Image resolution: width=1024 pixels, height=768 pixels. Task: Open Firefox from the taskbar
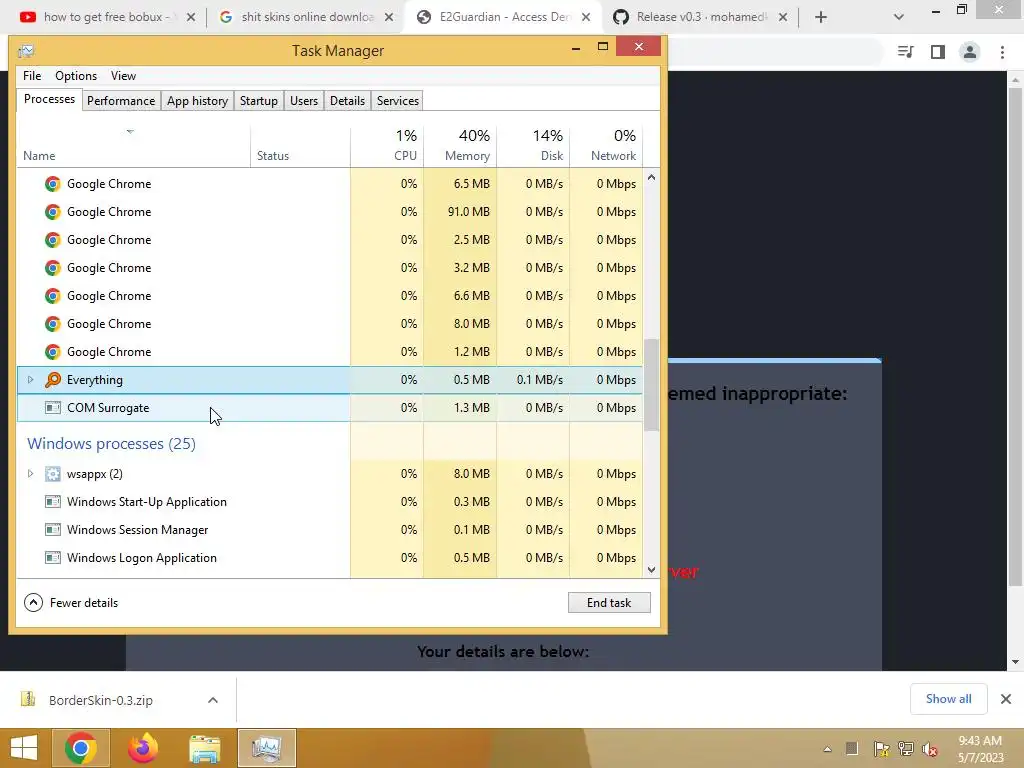[x=142, y=748]
